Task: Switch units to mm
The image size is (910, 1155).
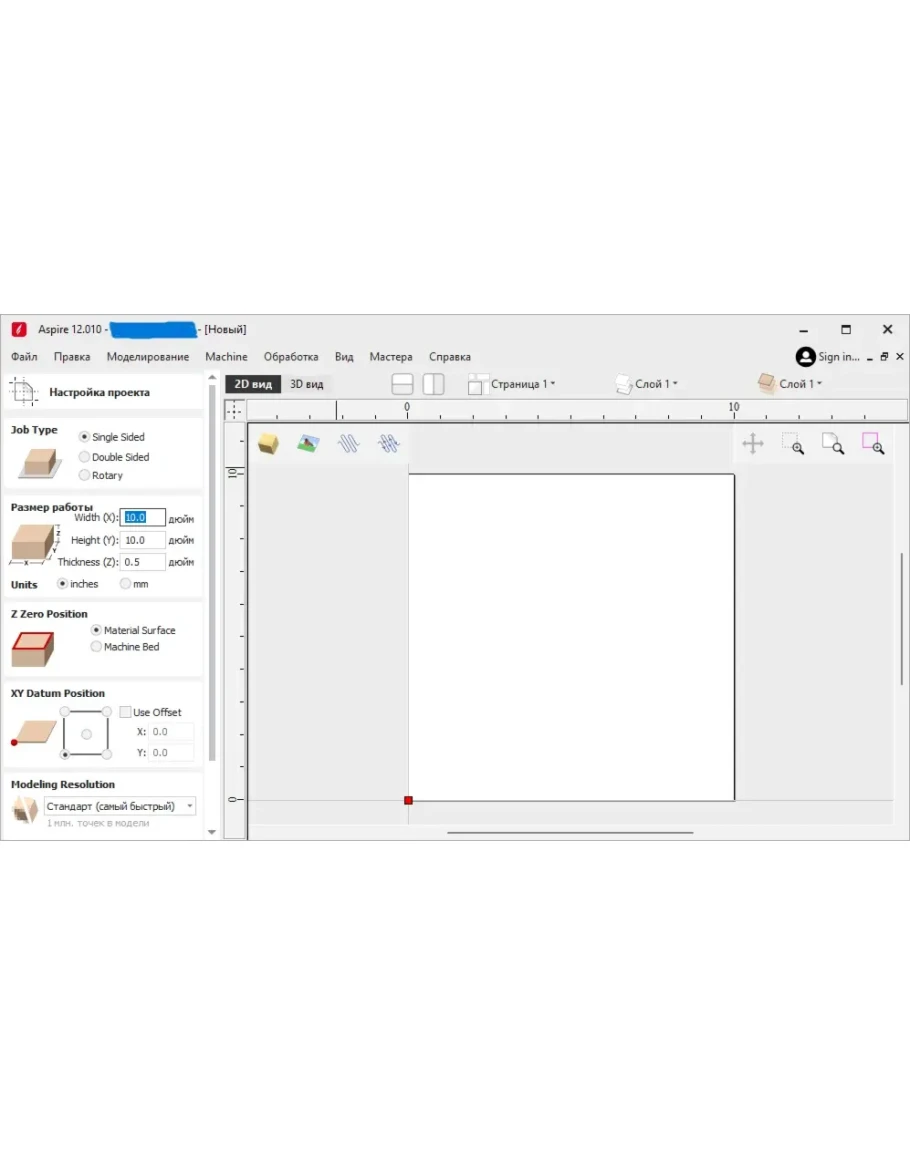Action: (x=126, y=584)
